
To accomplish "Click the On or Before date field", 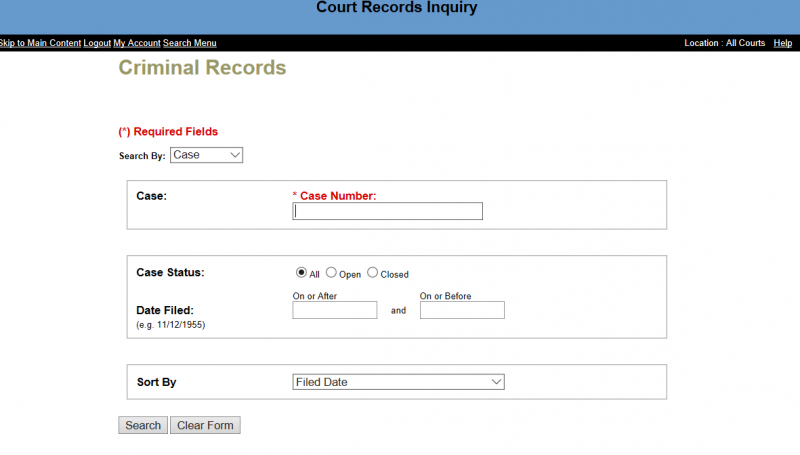I will 462,310.
